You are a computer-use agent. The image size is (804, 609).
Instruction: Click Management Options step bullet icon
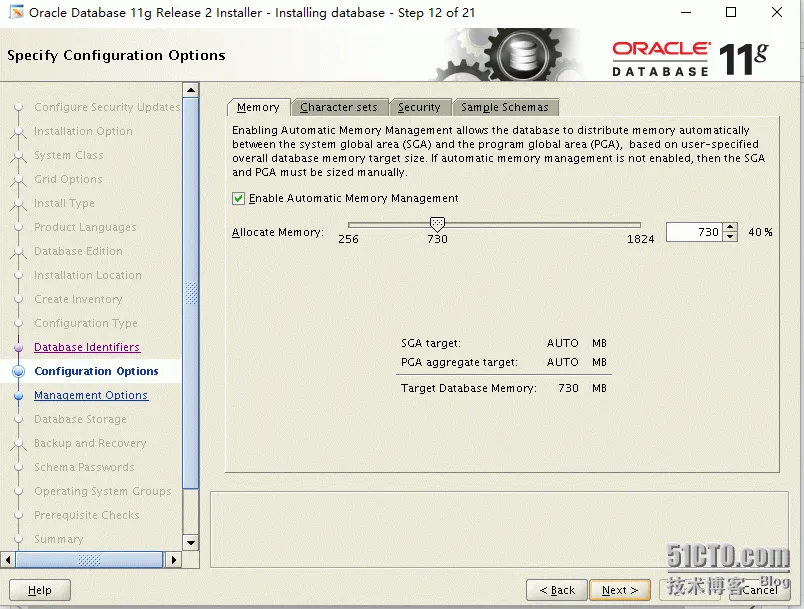click(x=18, y=396)
